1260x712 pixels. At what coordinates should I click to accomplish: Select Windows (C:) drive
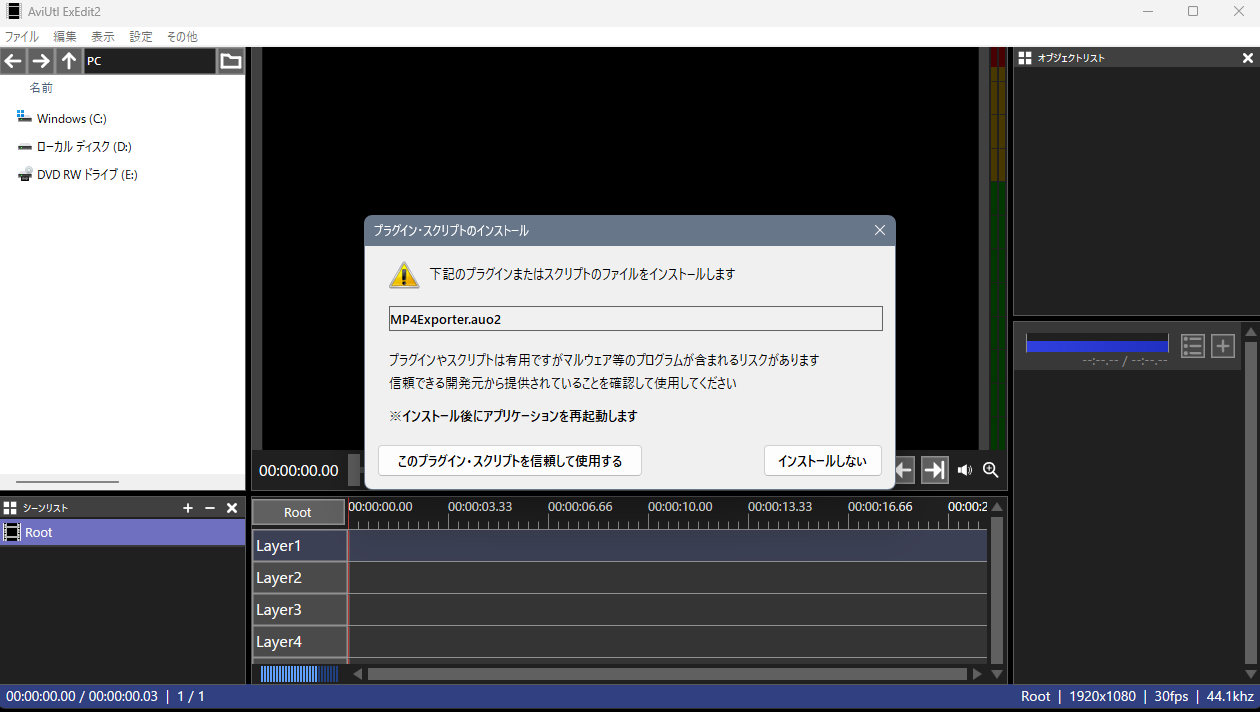(x=71, y=119)
